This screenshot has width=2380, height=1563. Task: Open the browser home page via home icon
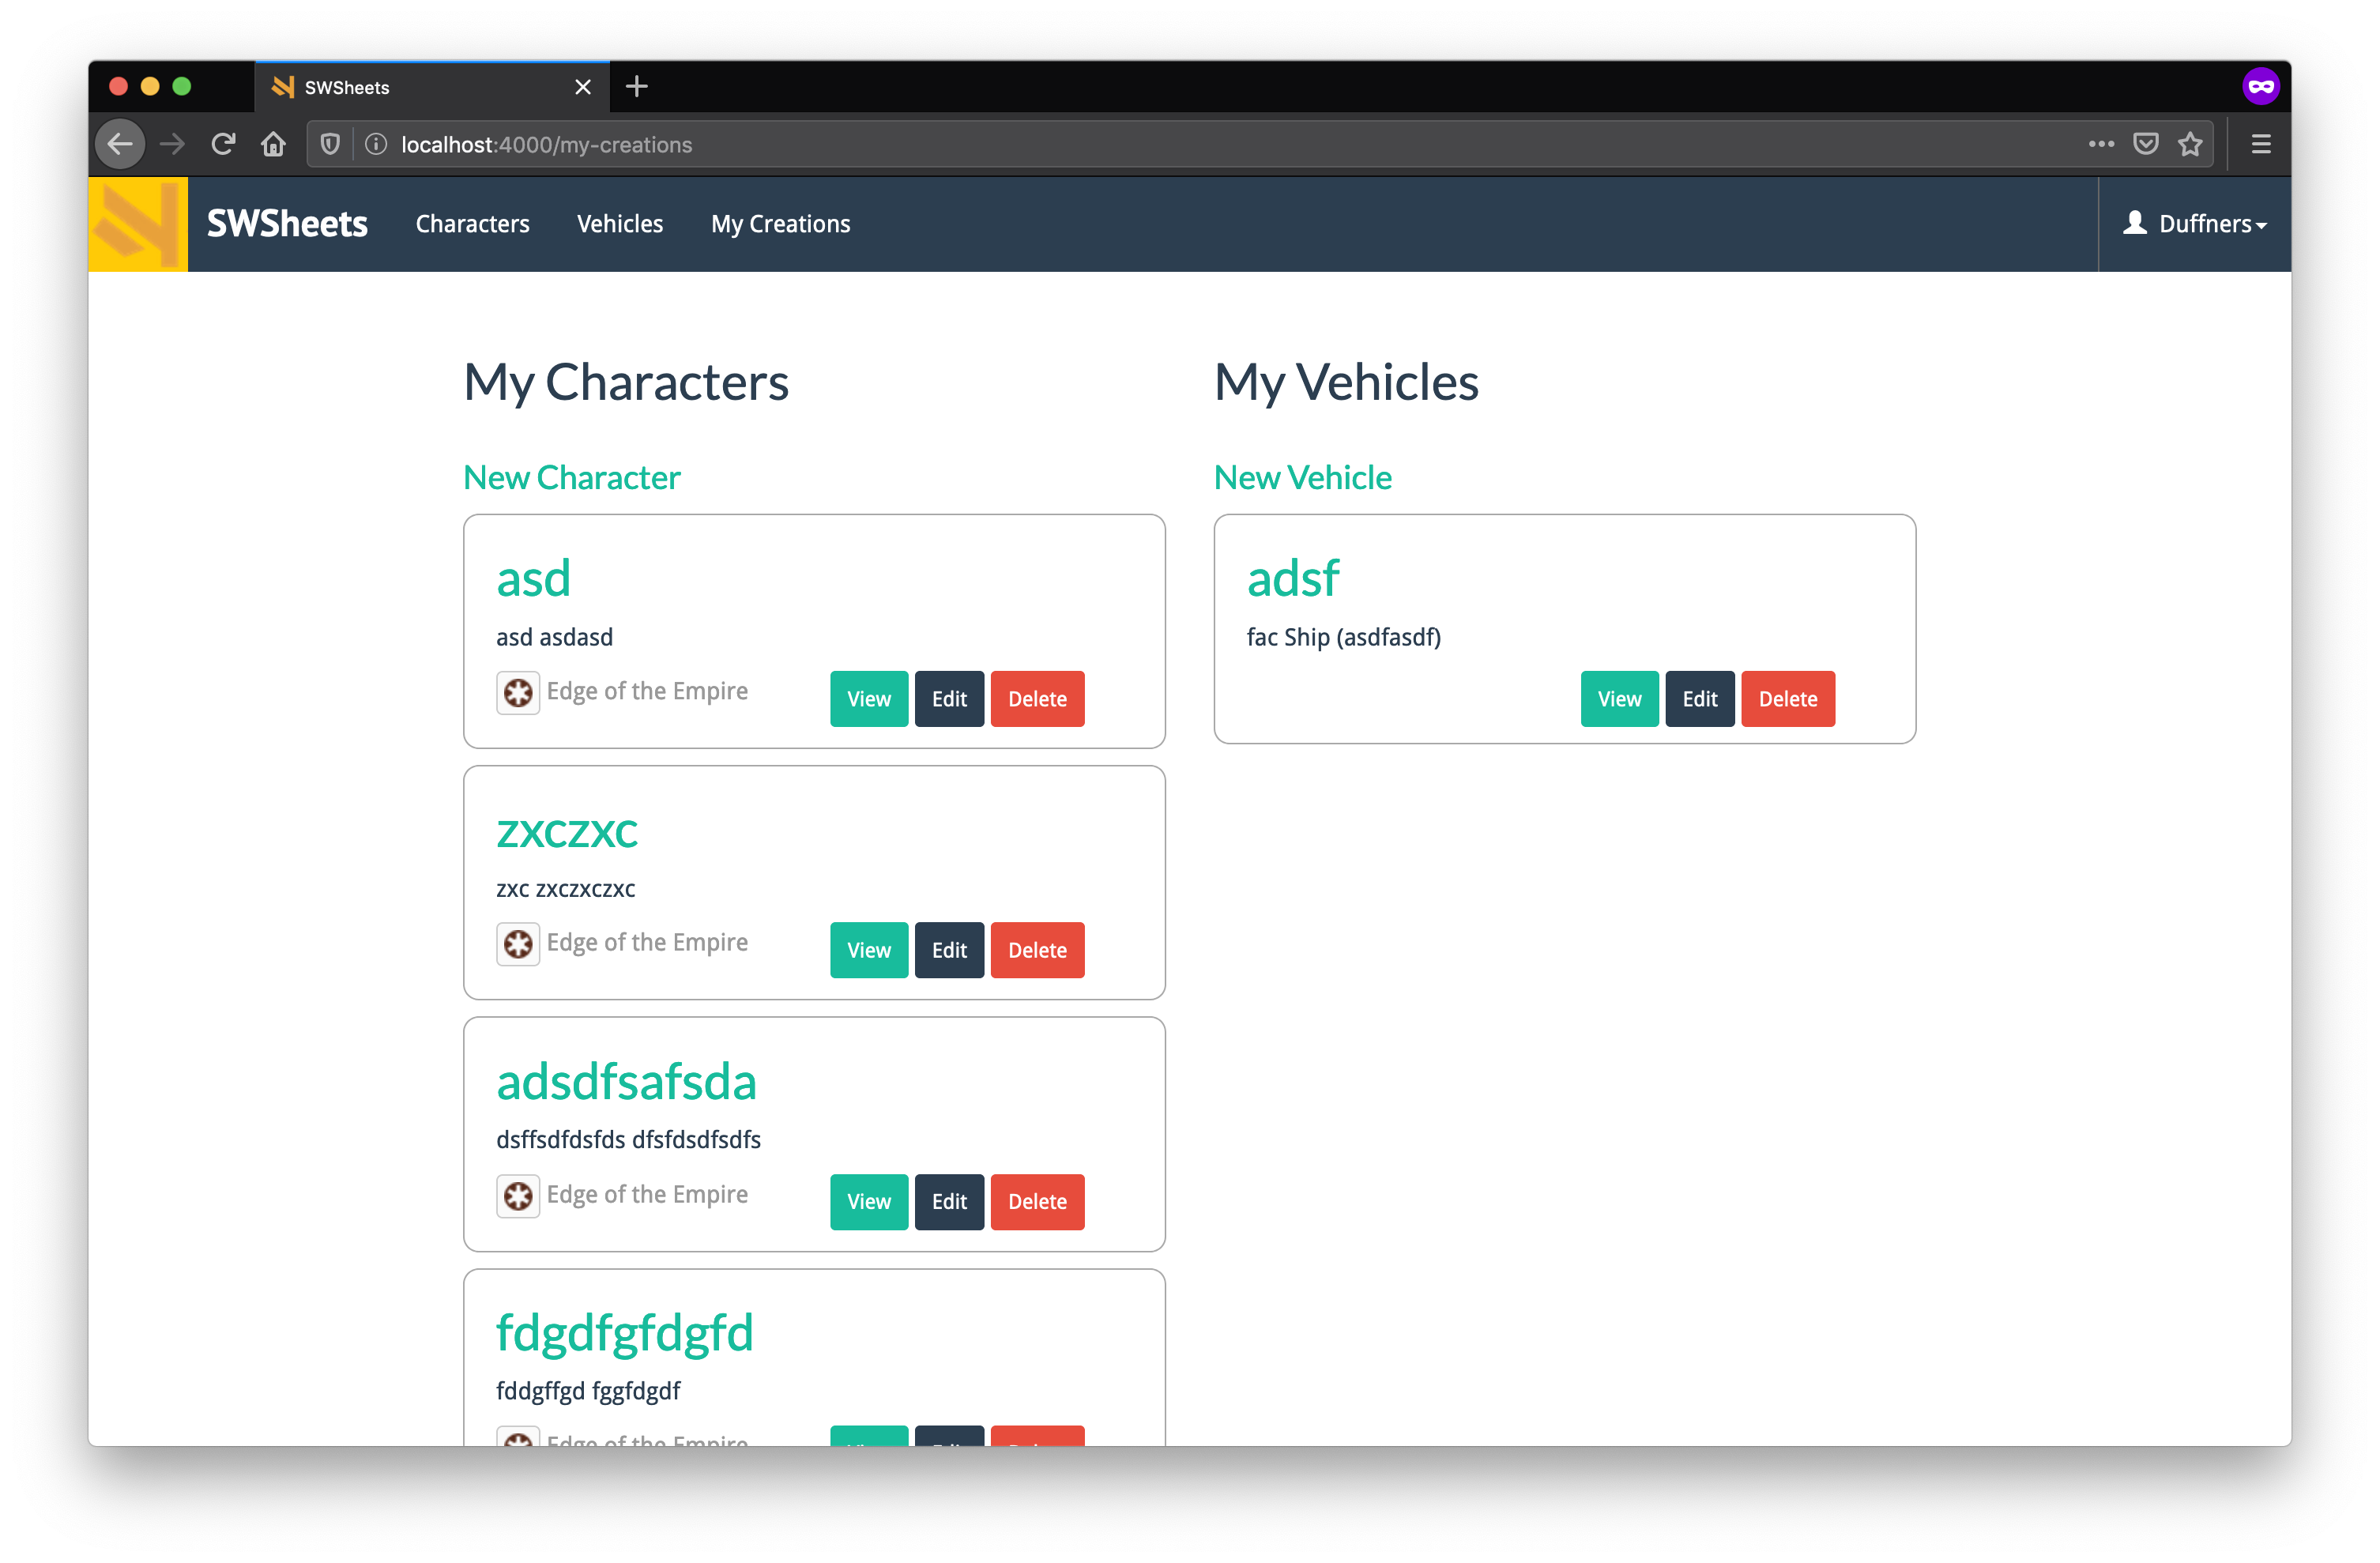click(x=273, y=143)
